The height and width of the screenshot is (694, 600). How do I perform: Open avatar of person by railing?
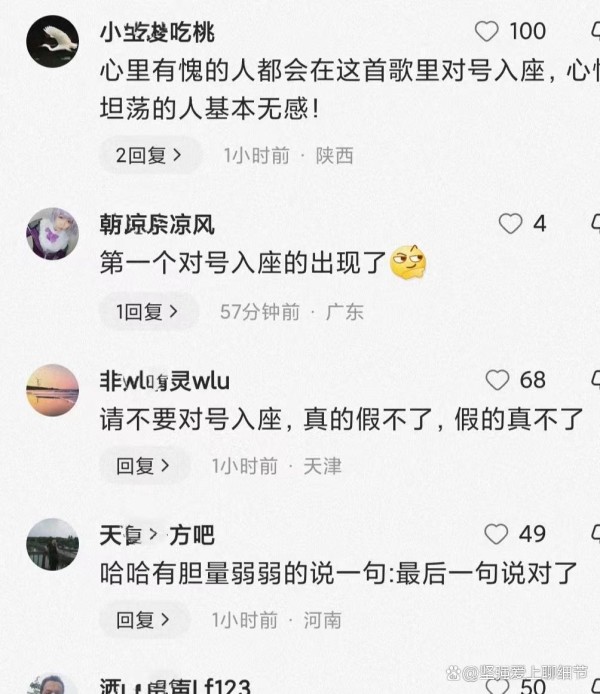click(53, 544)
